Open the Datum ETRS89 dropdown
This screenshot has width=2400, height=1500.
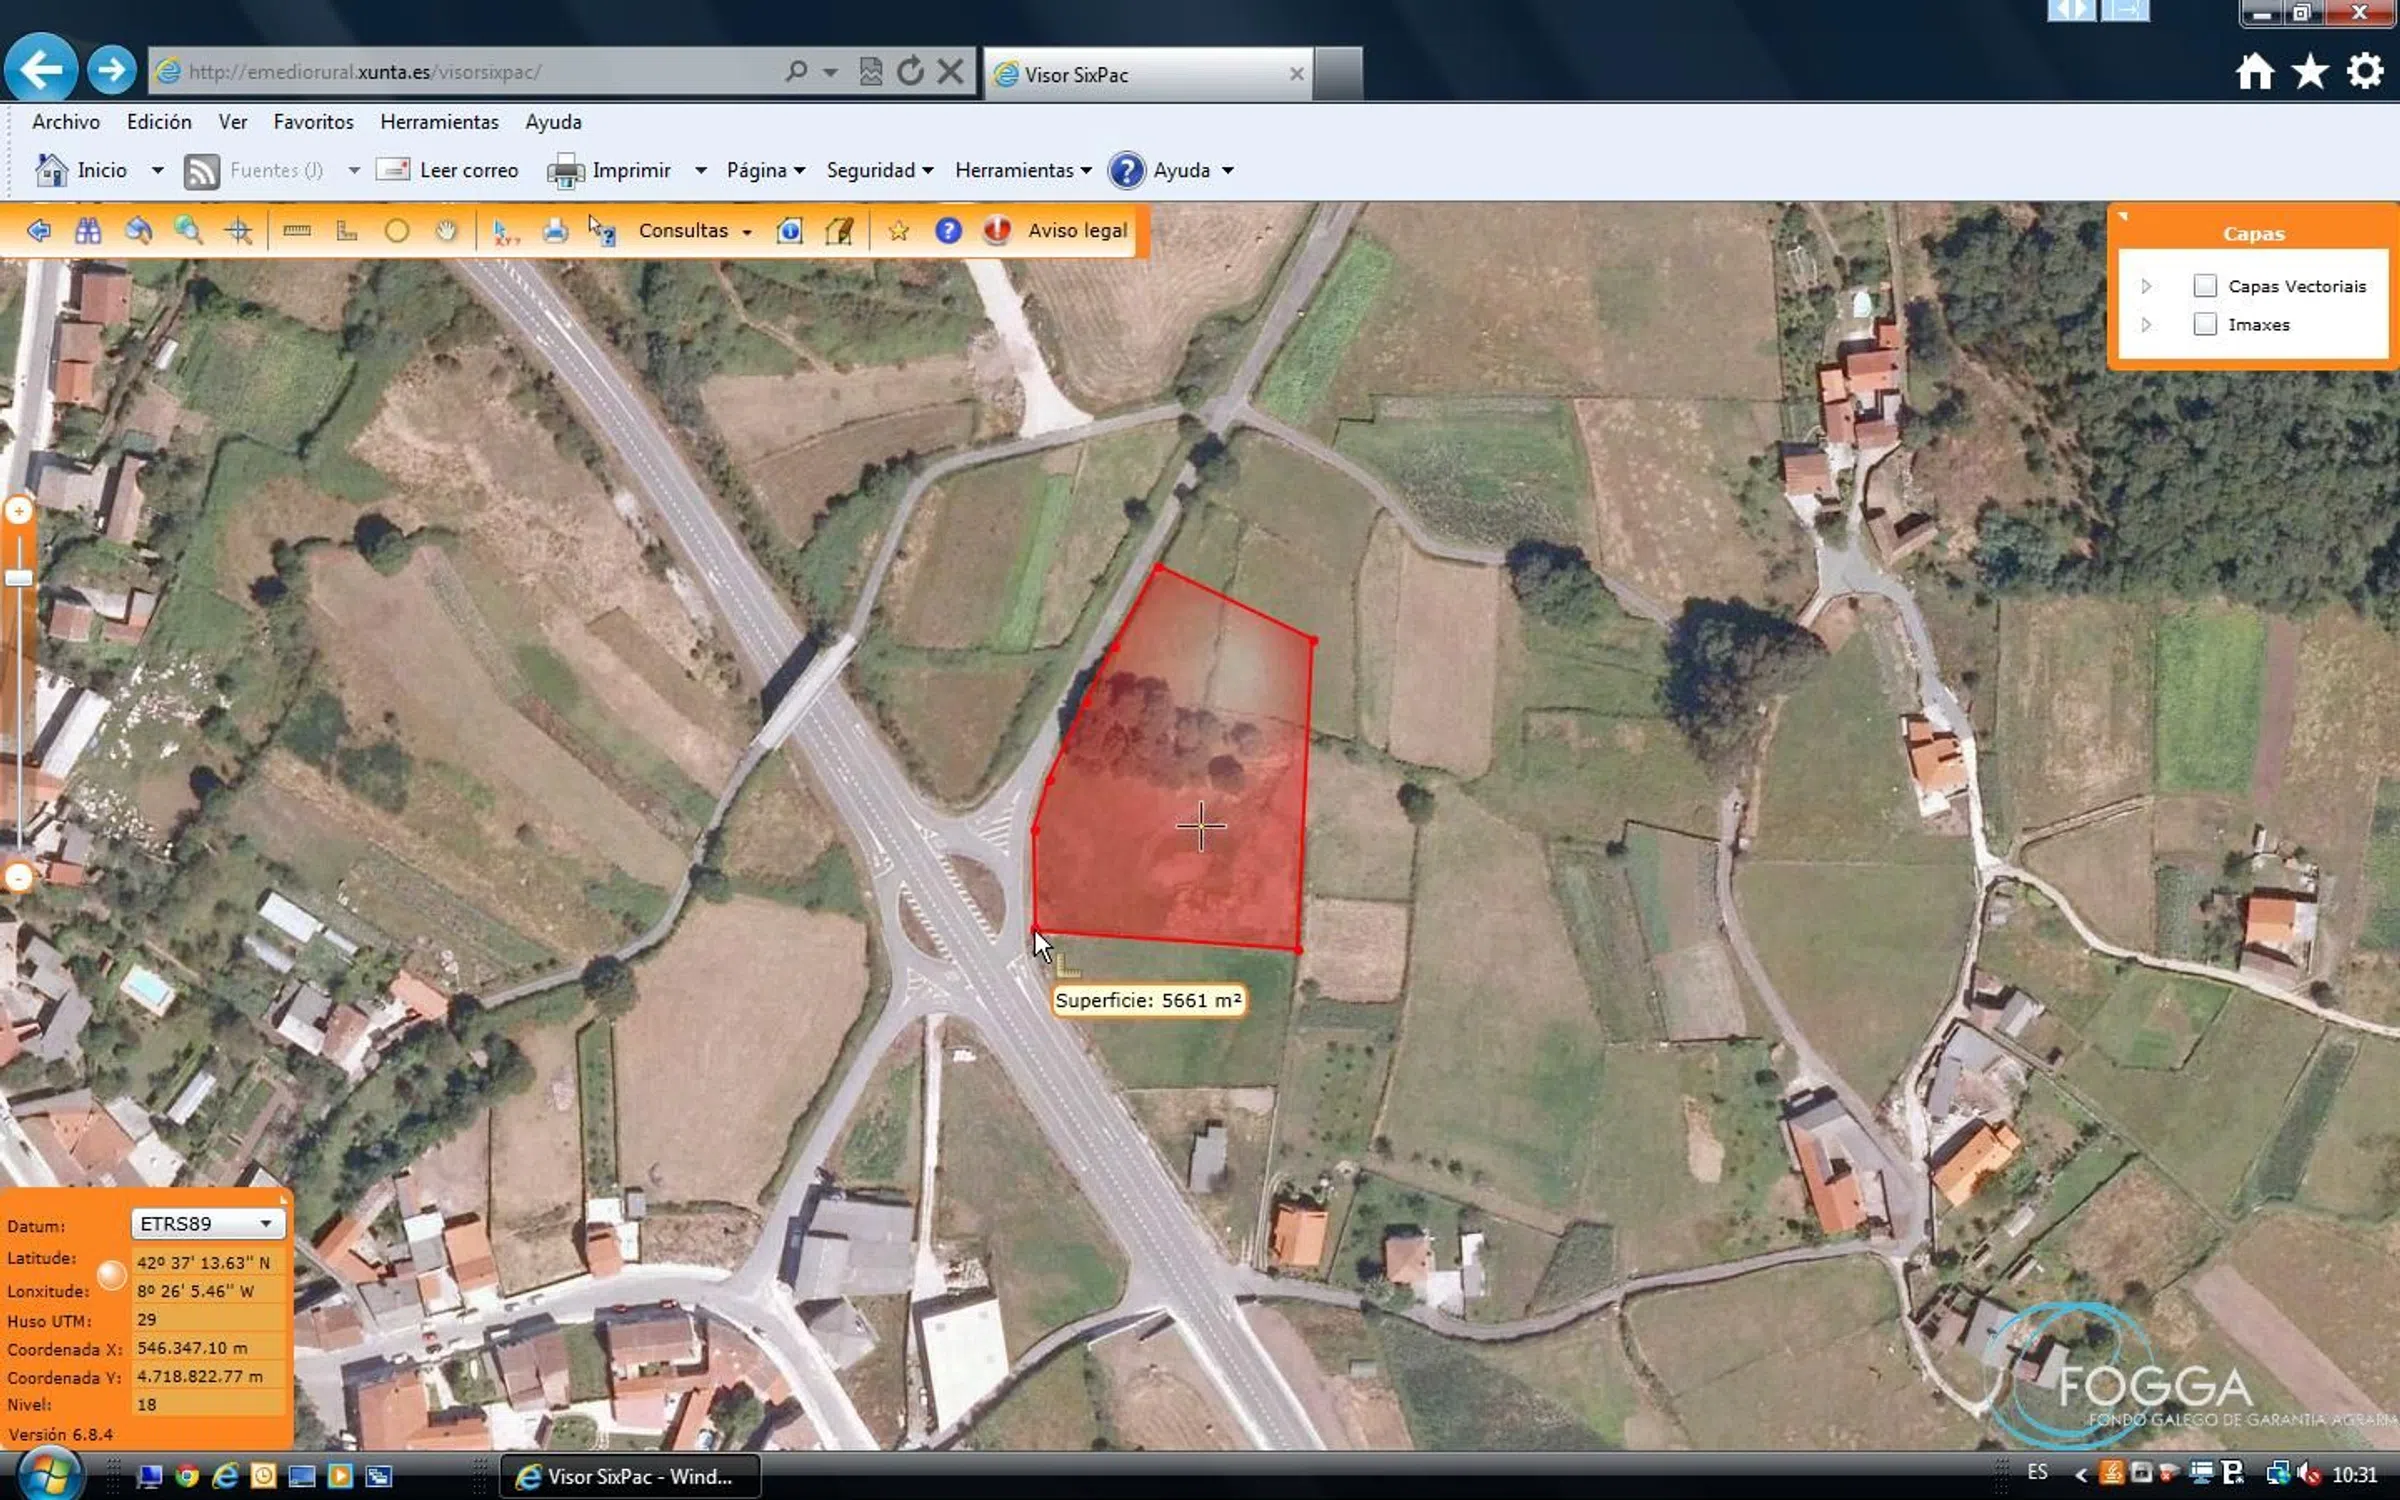click(208, 1223)
